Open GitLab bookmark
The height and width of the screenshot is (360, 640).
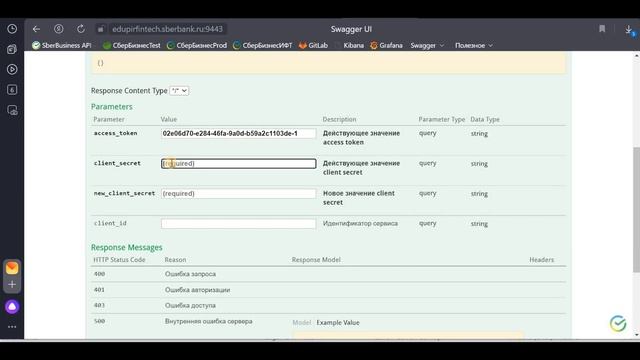coord(313,45)
